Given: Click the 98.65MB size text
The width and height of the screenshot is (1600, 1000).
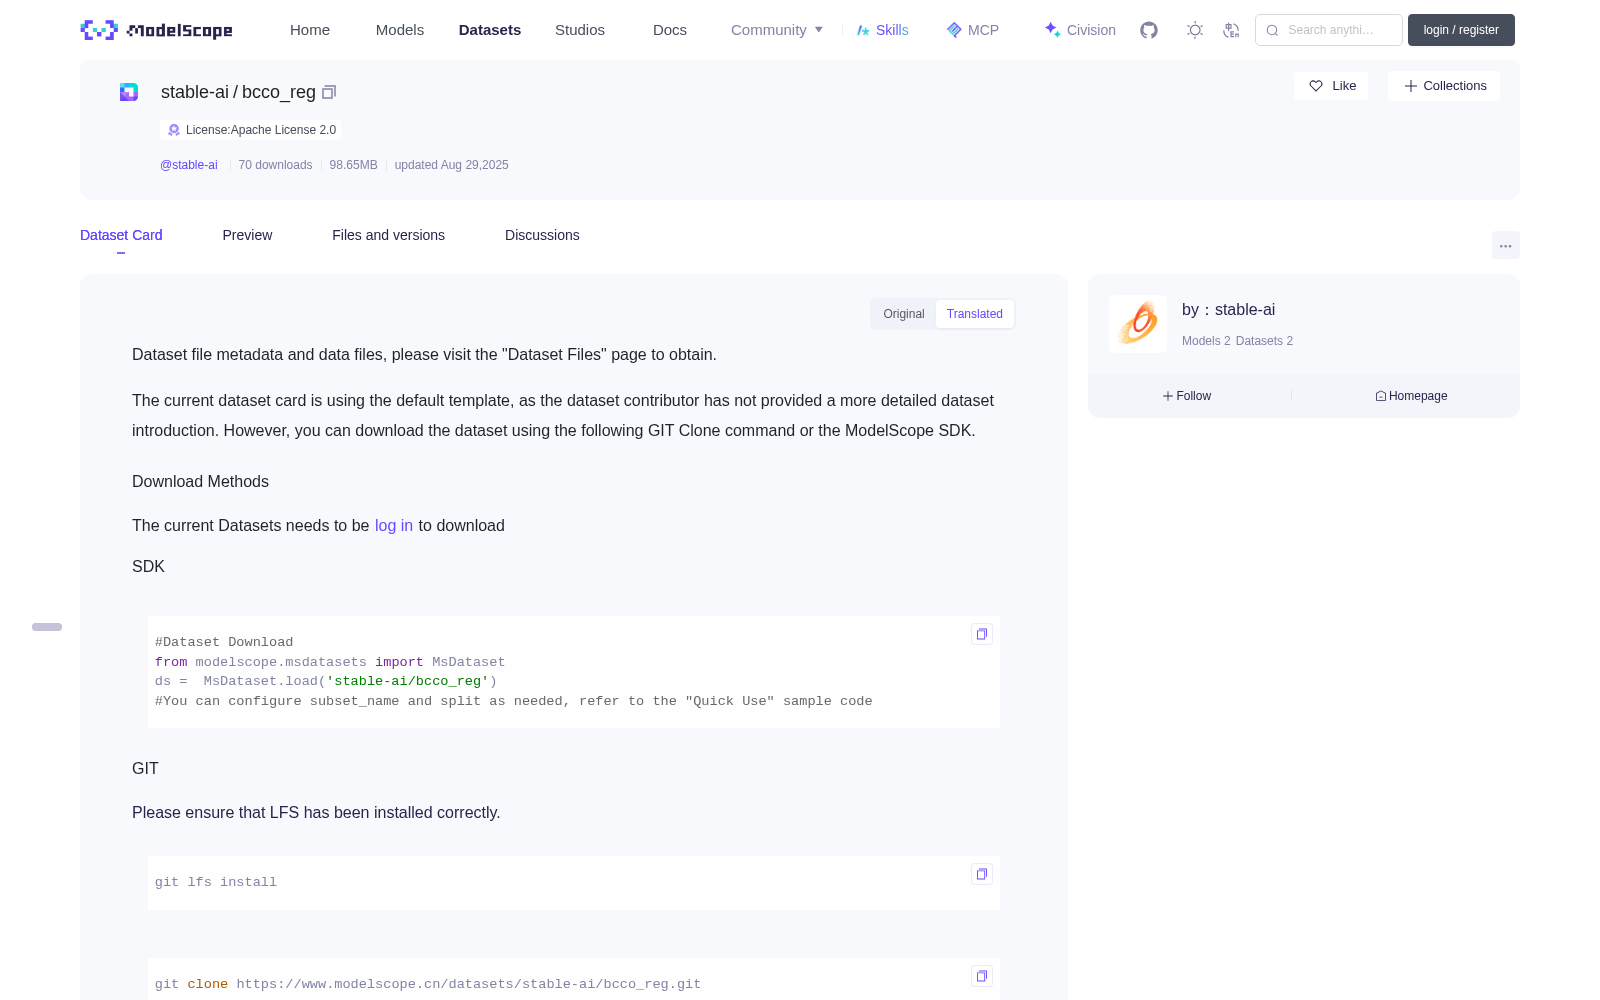Looking at the screenshot, I should (x=353, y=165).
